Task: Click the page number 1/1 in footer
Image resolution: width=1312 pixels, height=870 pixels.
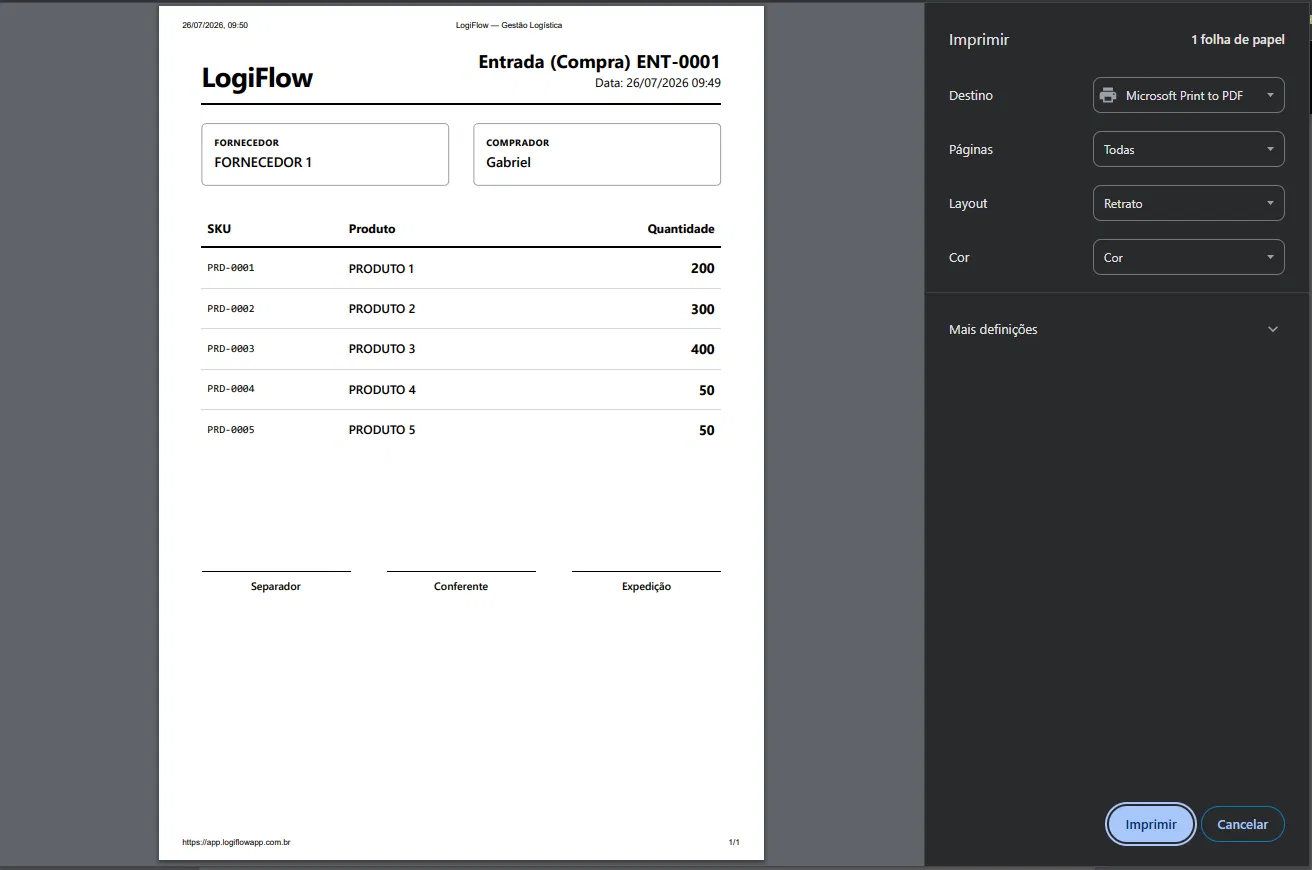Action: pyautogui.click(x=734, y=843)
